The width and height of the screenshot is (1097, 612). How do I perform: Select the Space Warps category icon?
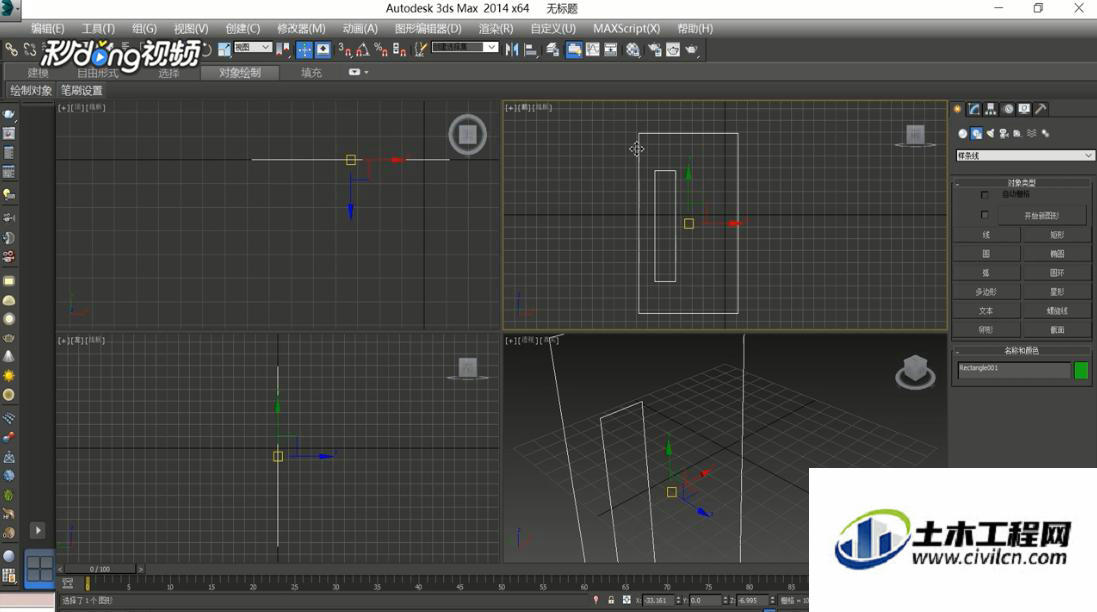[1031, 133]
